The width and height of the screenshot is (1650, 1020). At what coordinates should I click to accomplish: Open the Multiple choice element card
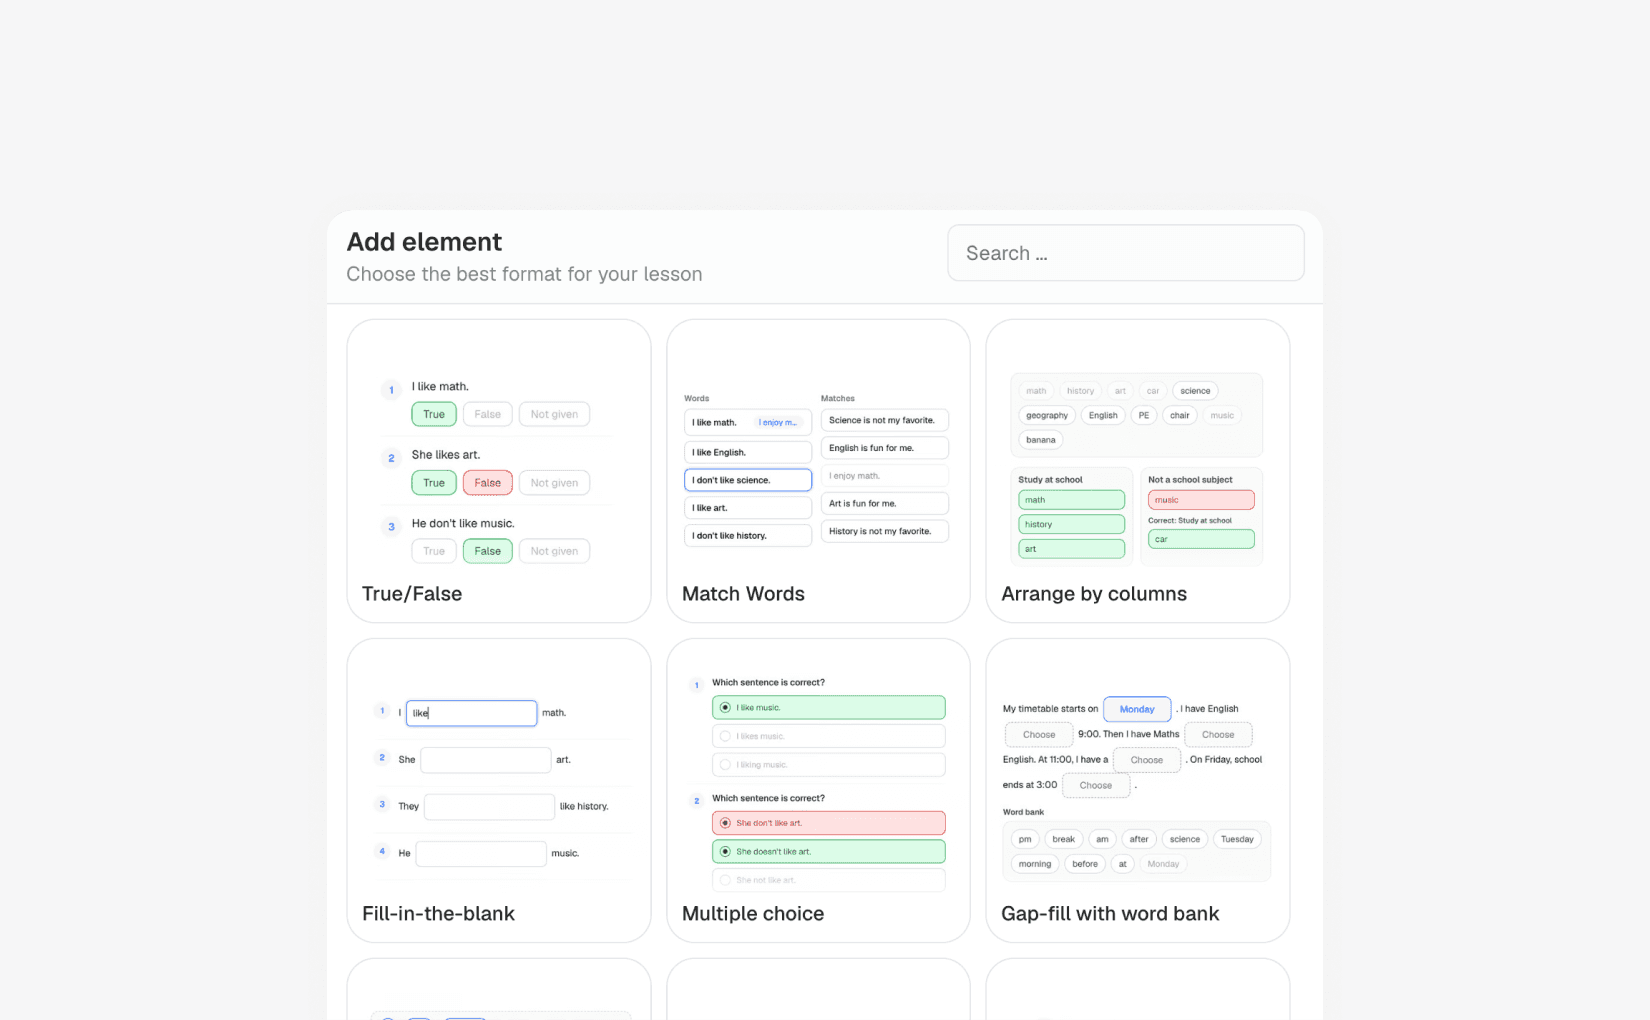(818, 790)
